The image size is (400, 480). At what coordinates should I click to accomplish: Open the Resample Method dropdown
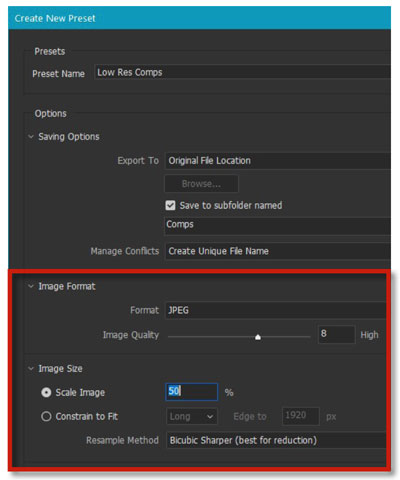(x=276, y=440)
